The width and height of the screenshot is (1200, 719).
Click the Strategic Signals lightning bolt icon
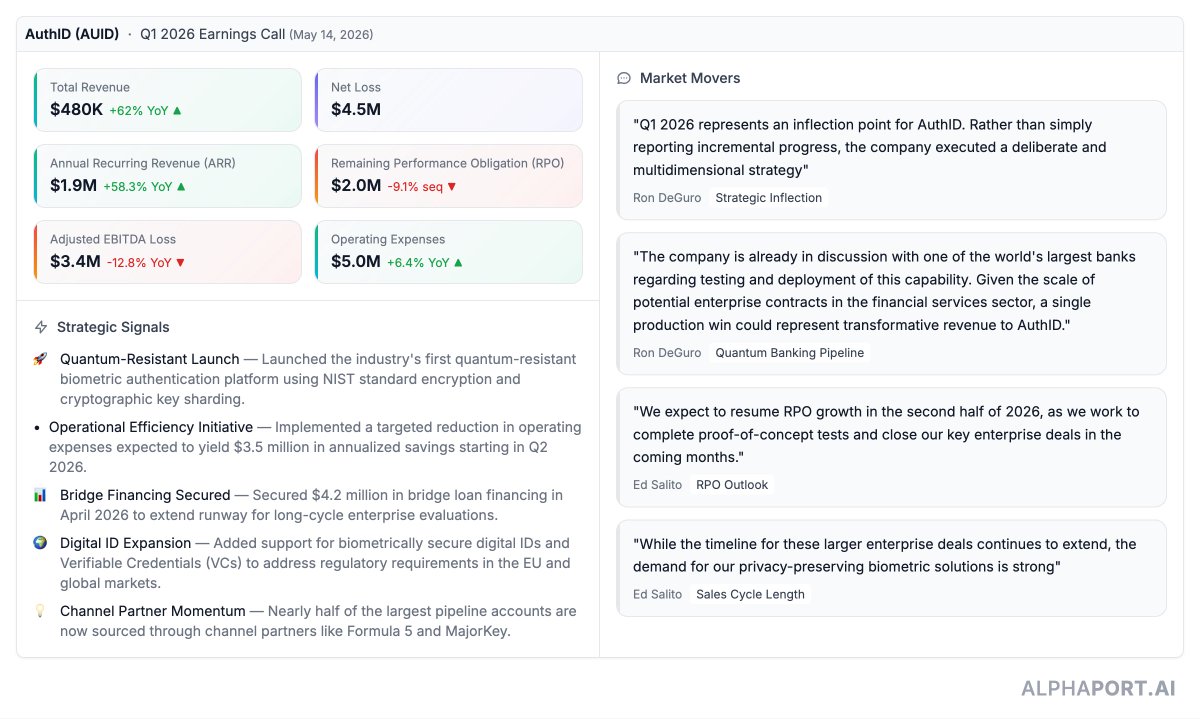[41, 327]
